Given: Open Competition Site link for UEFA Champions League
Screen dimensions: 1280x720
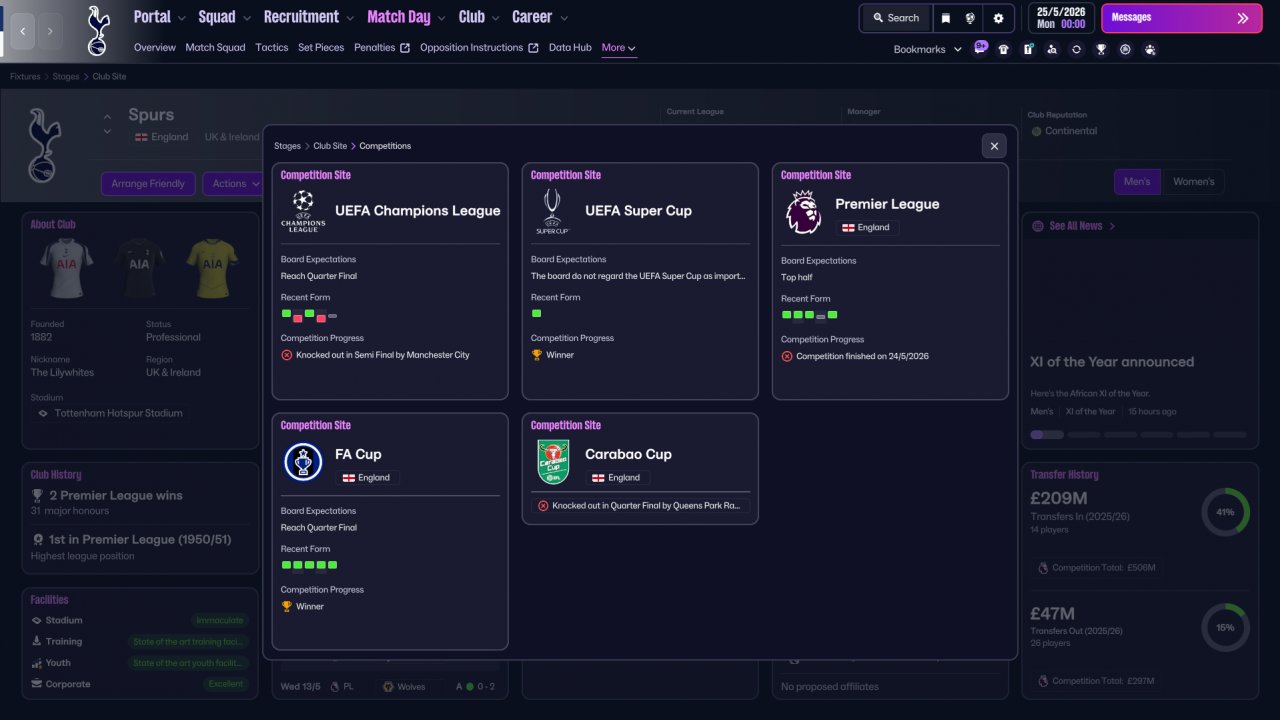Looking at the screenshot, I should tap(316, 175).
